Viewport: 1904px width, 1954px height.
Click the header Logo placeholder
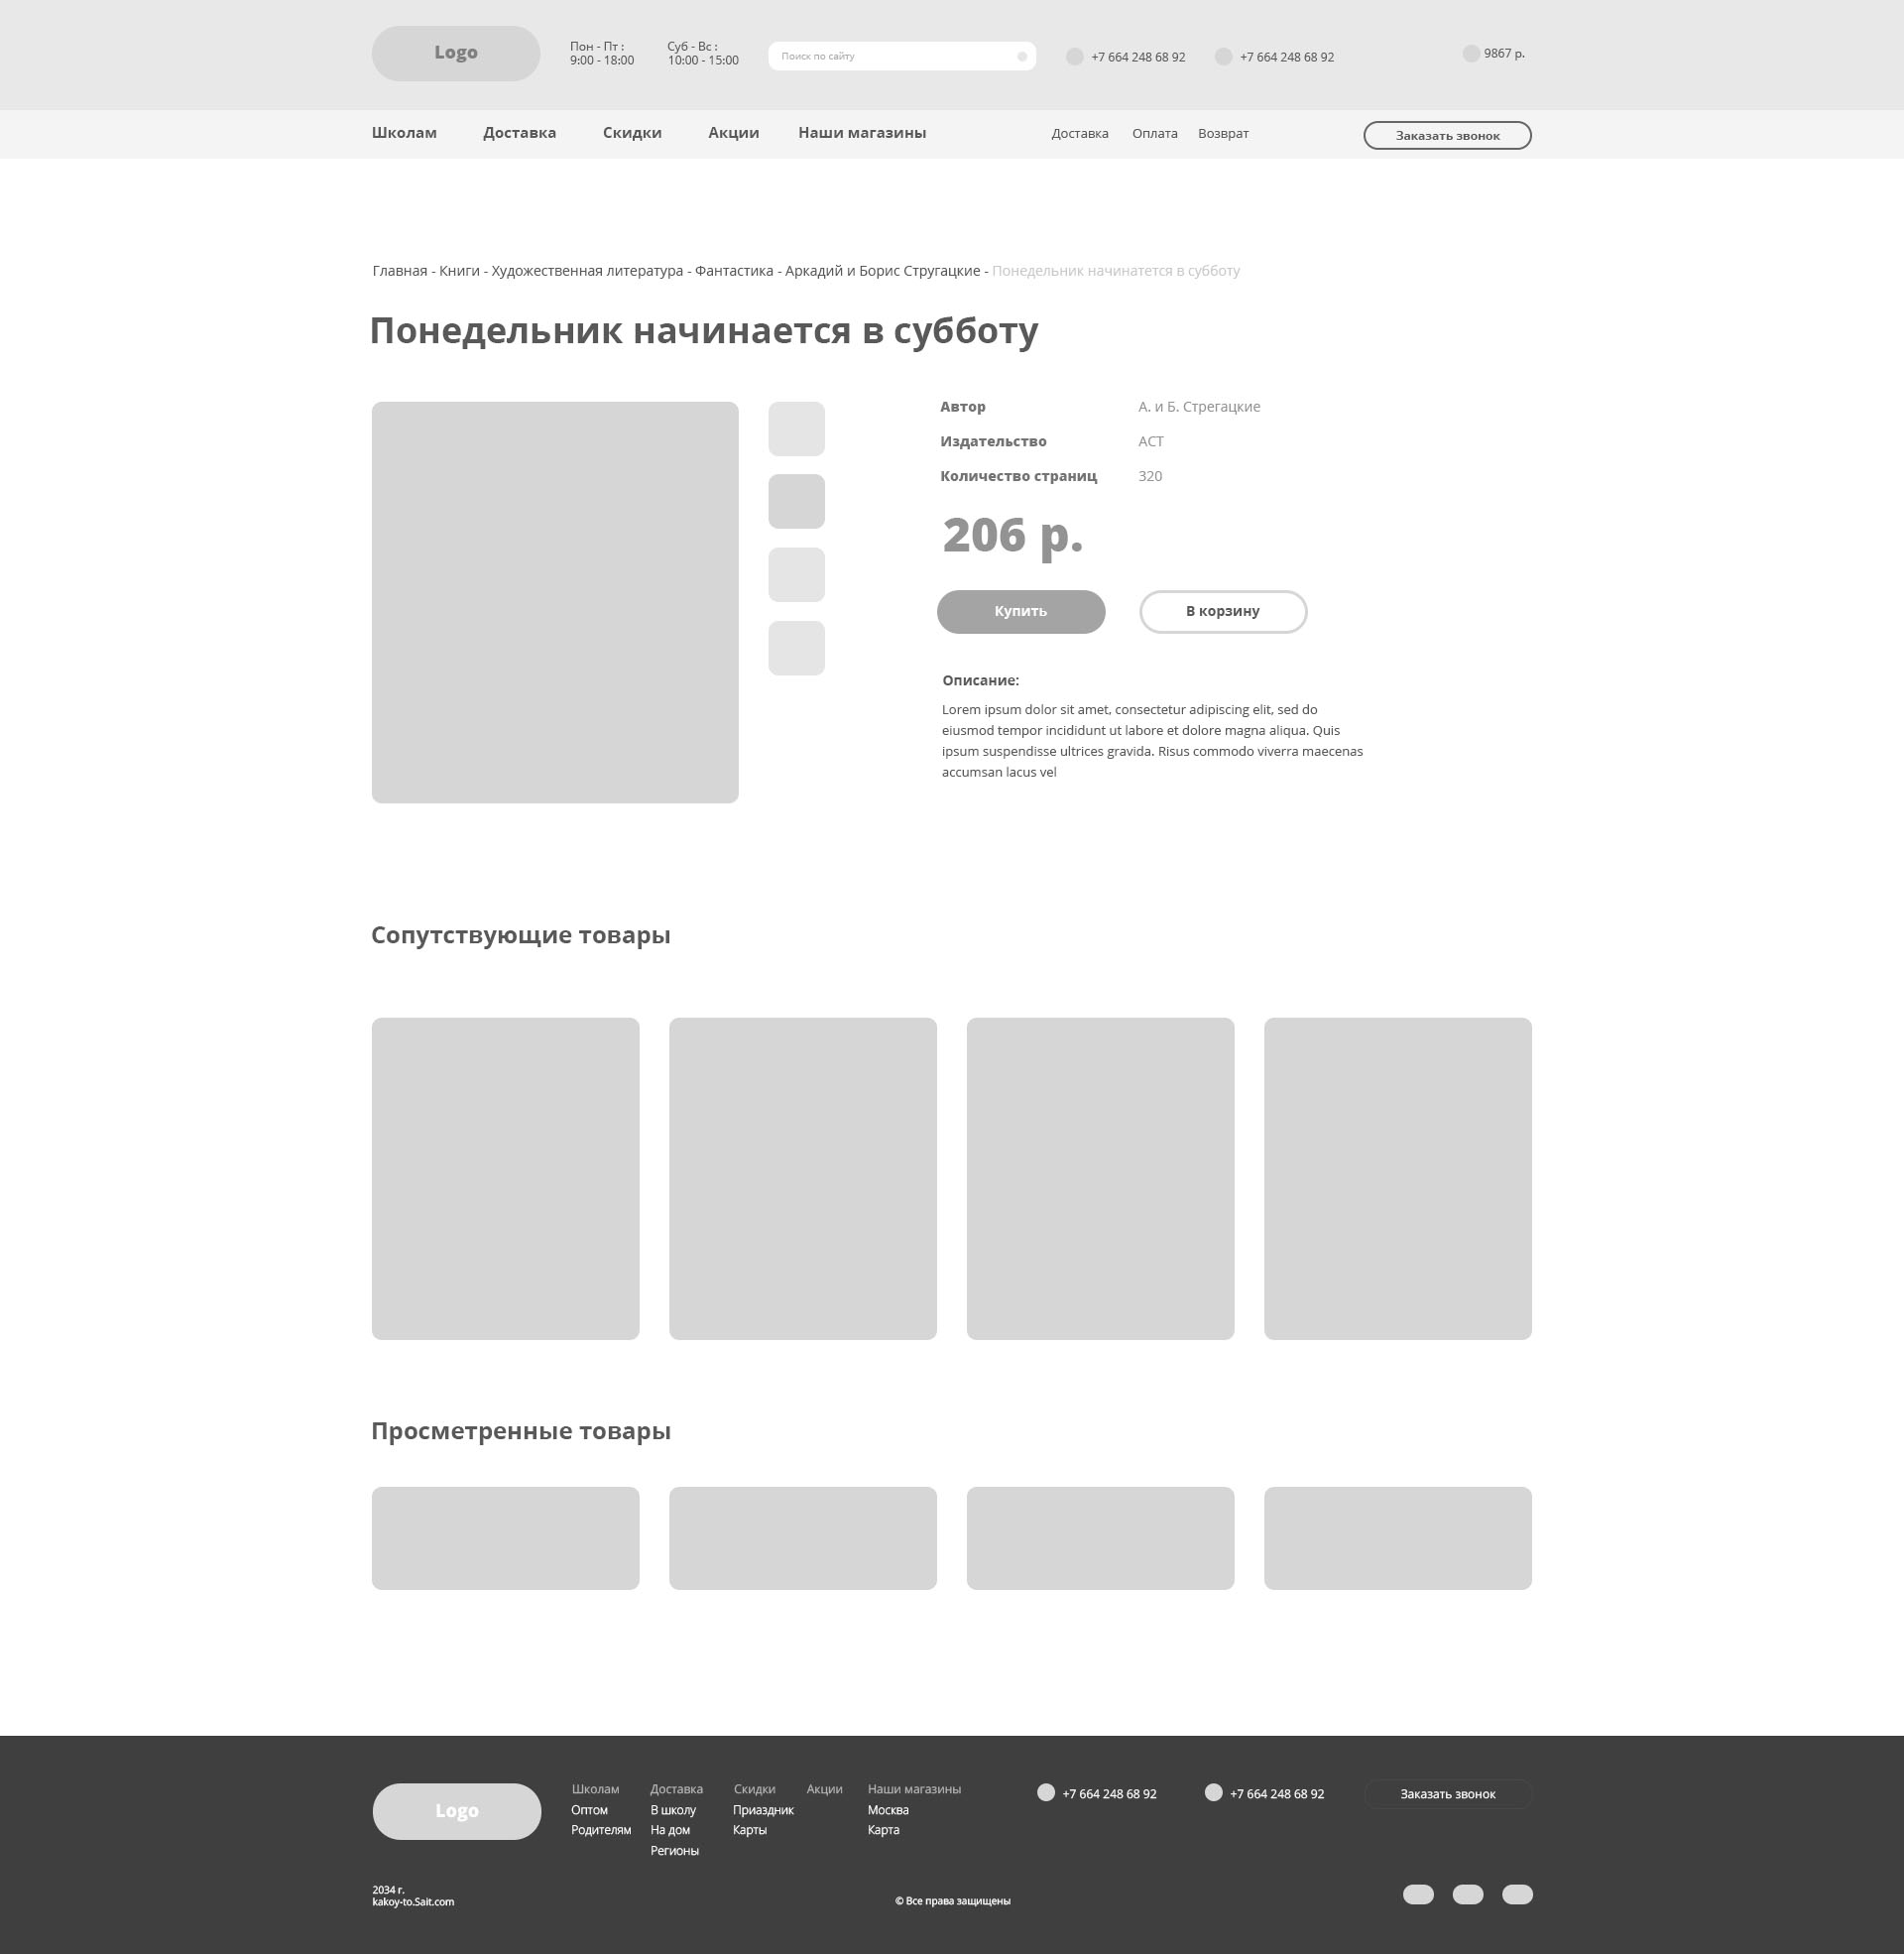coord(455,53)
